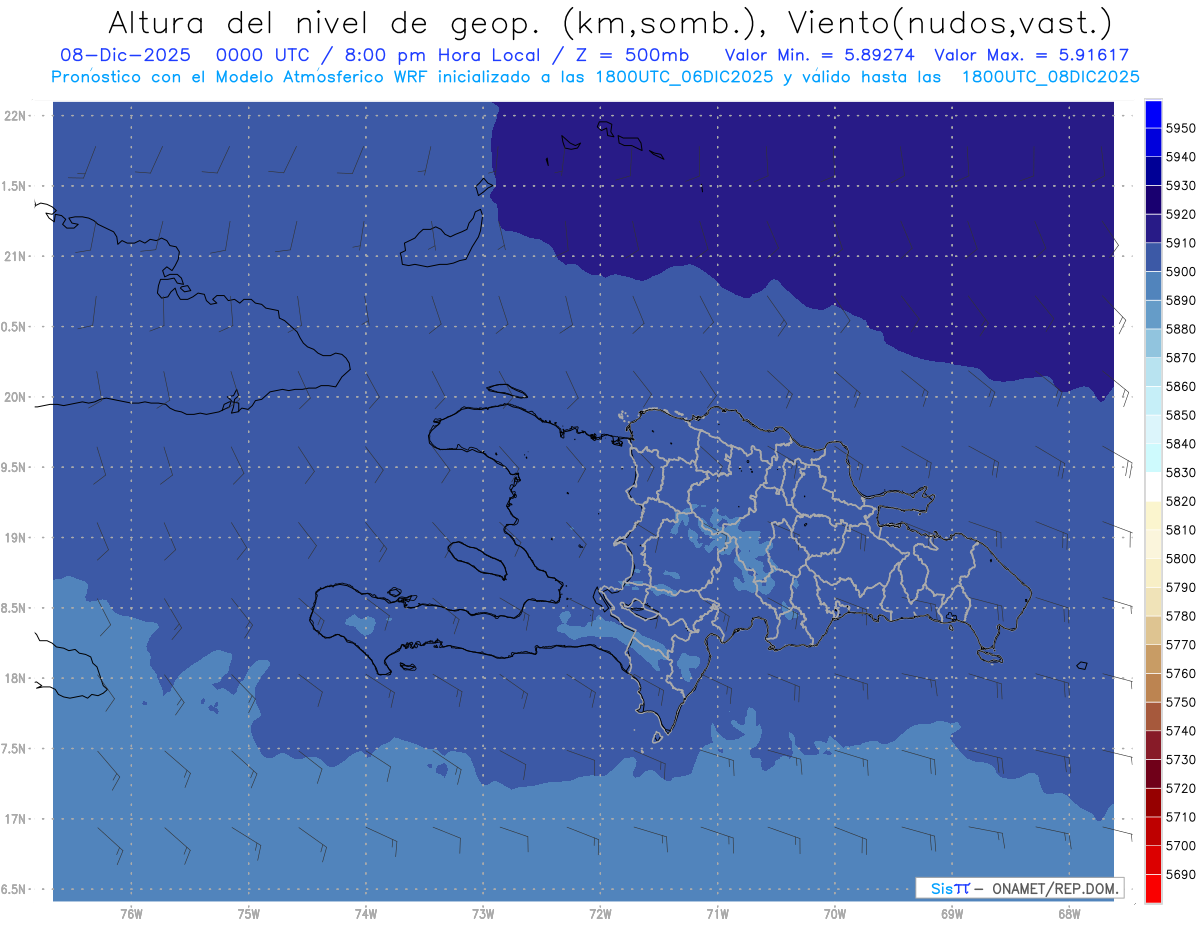Image resolution: width=1200 pixels, height=927 pixels.
Task: Click the "17N" latitude axis label
Action: [x=16, y=819]
